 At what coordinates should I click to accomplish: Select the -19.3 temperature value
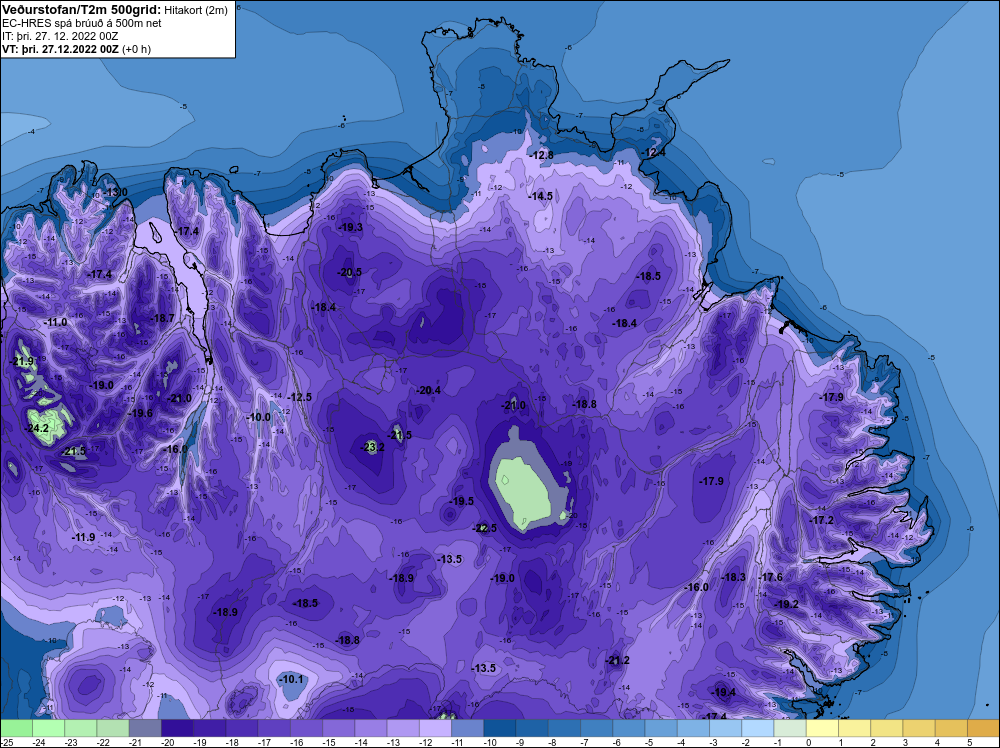pos(350,227)
